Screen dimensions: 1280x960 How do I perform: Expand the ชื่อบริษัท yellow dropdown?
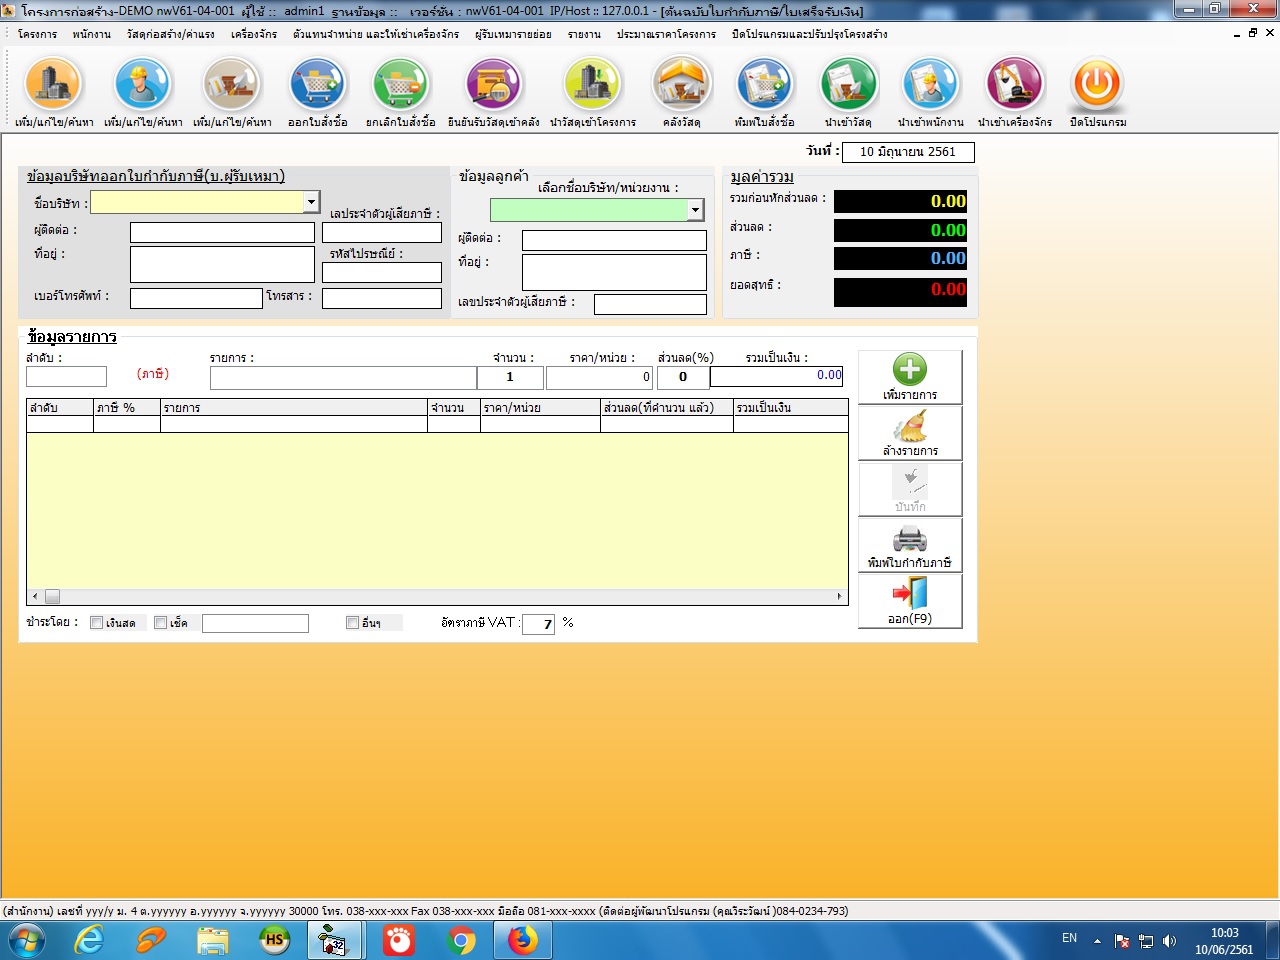(311, 202)
